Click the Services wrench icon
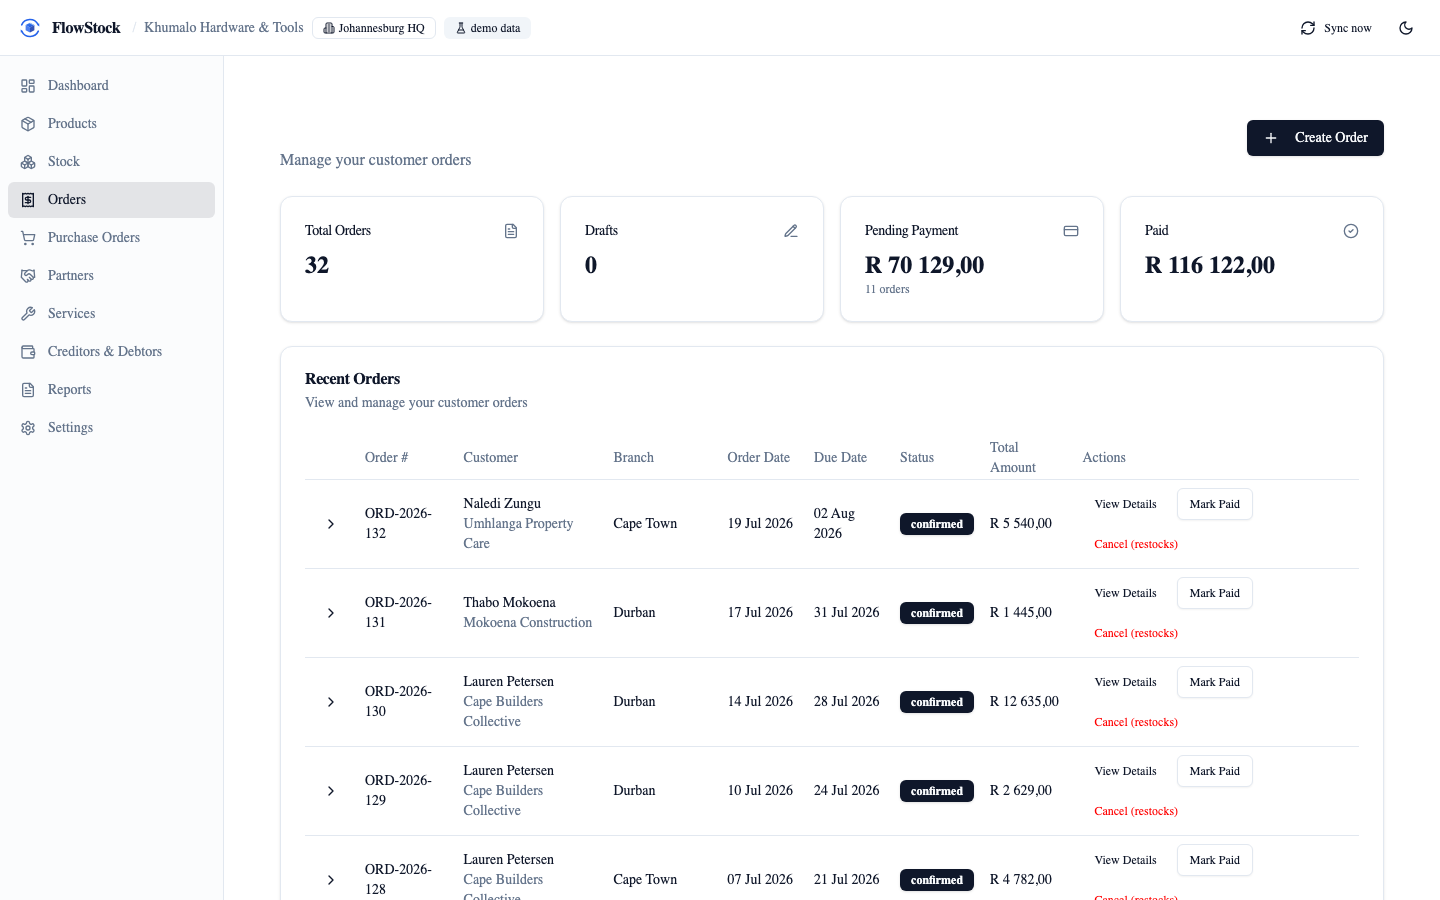1440x900 pixels. click(x=28, y=314)
